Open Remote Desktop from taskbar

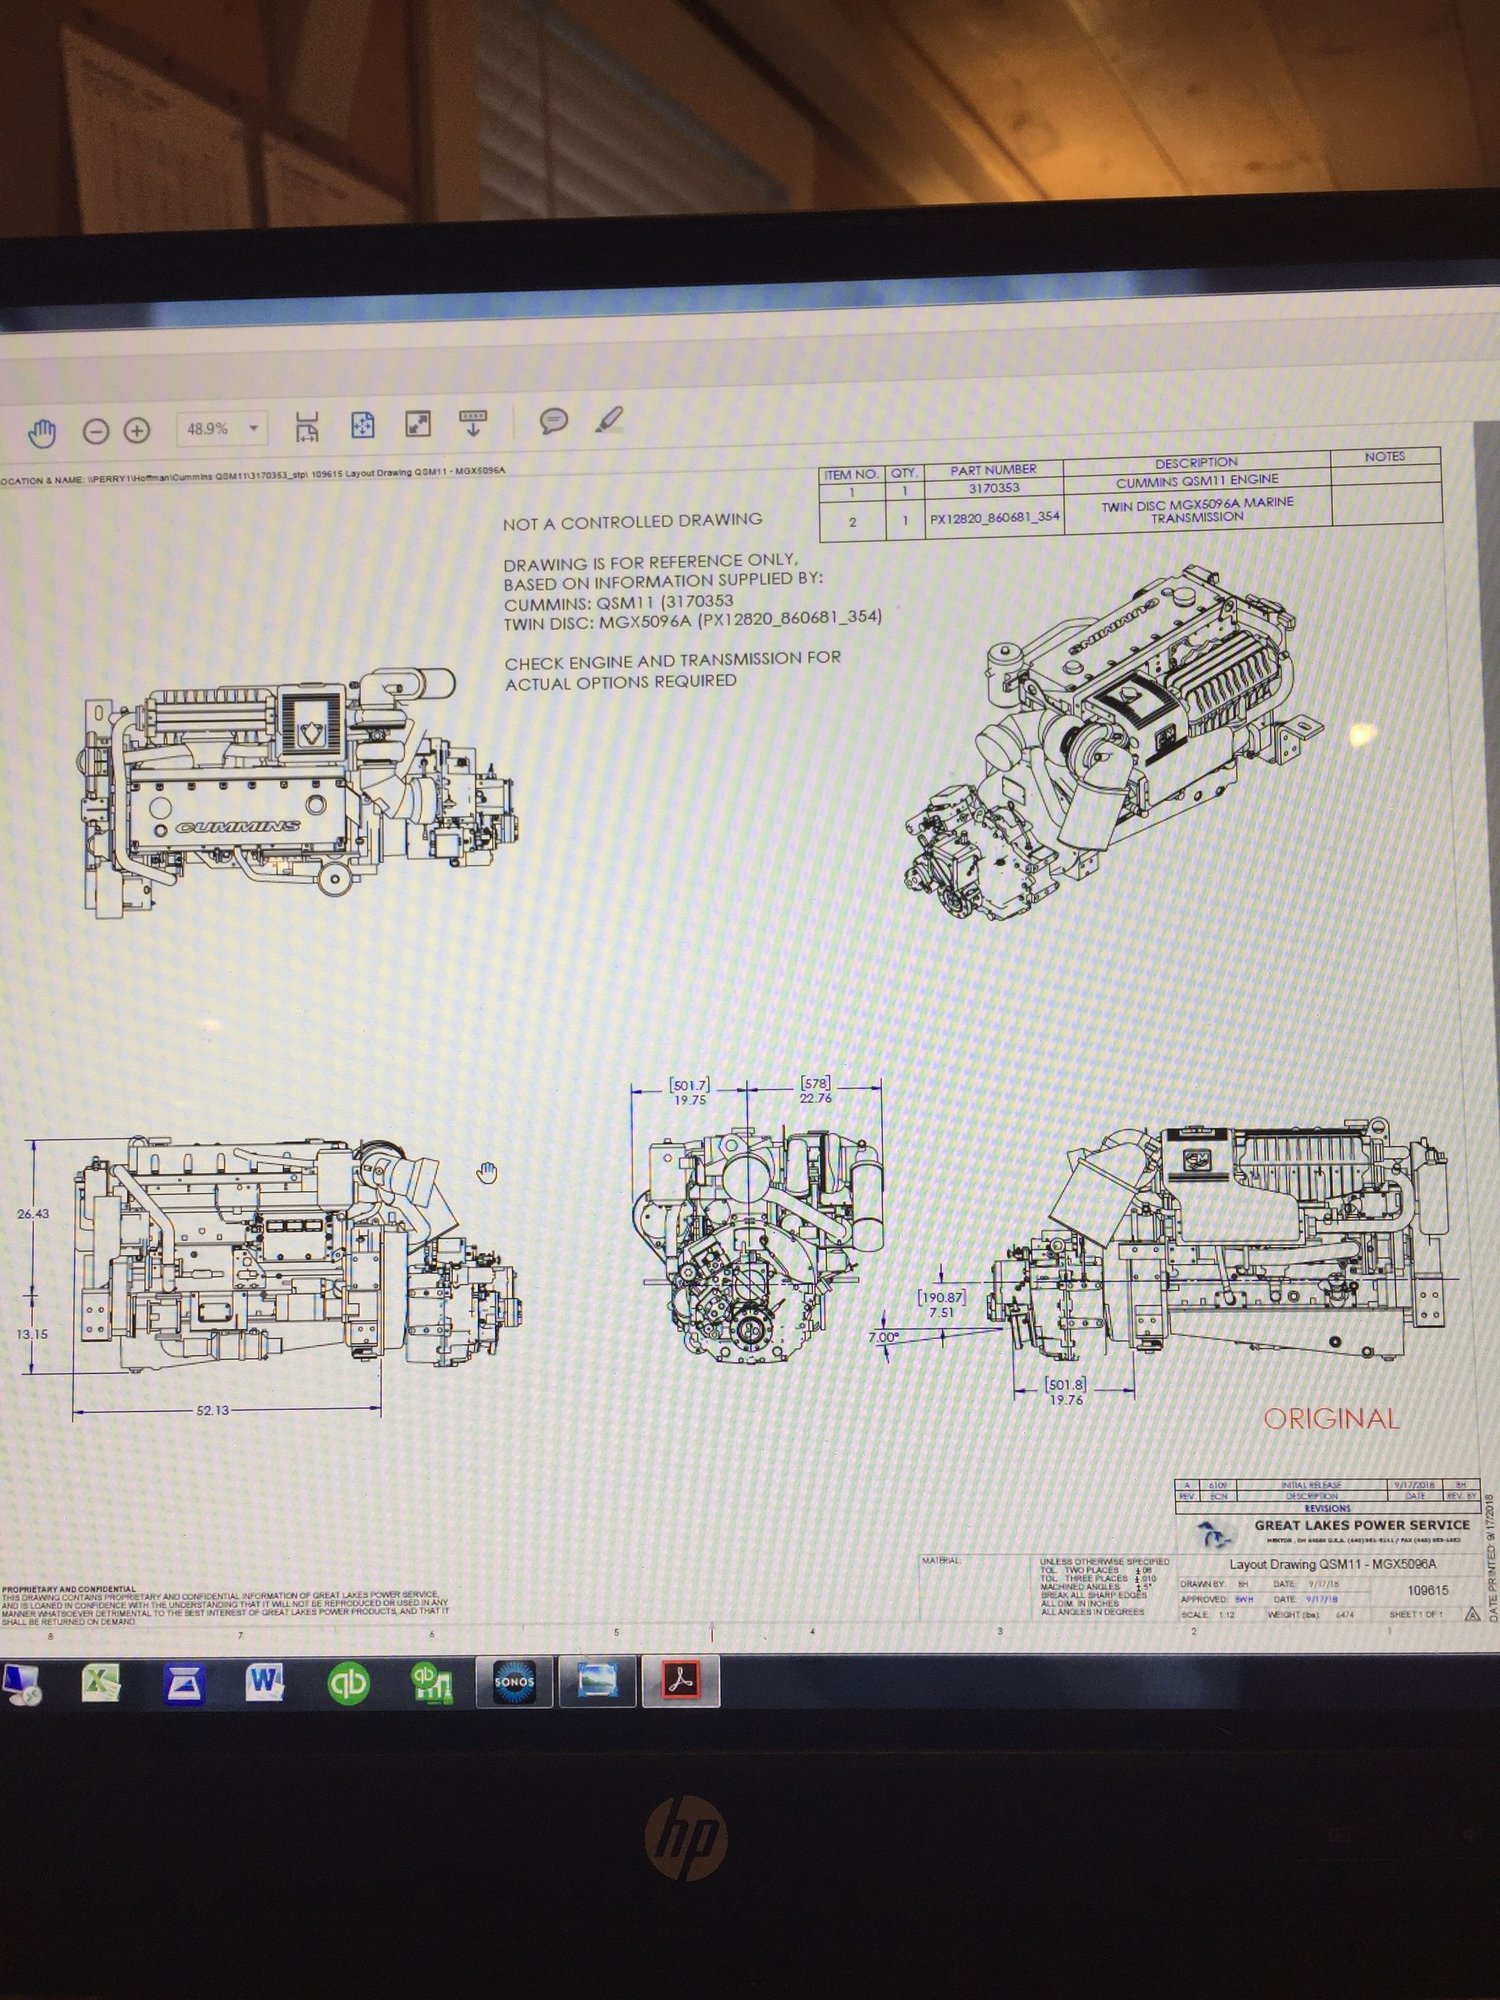click(x=20, y=1685)
